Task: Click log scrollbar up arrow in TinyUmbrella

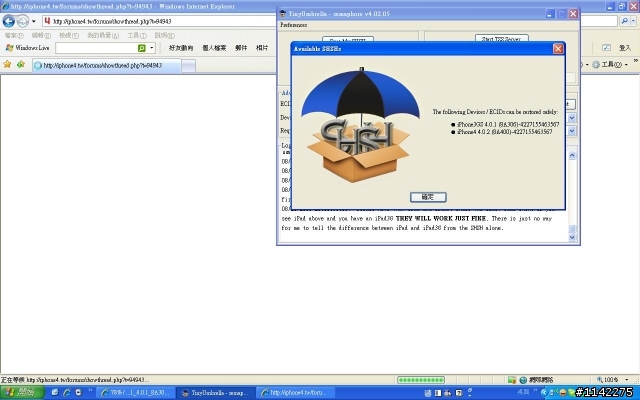Action: point(572,156)
